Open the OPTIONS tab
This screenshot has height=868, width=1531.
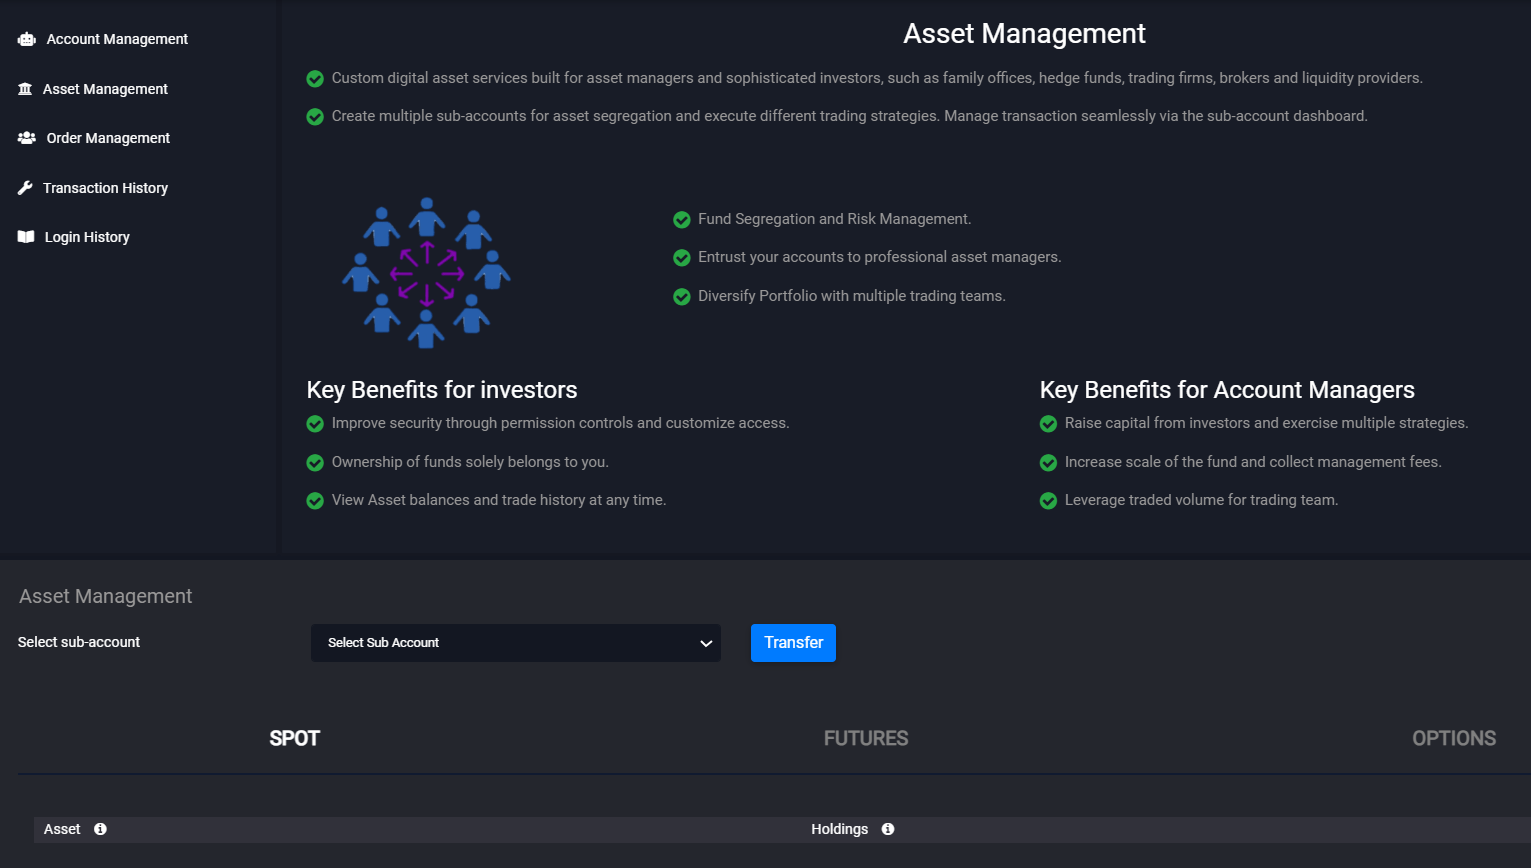coord(1454,738)
